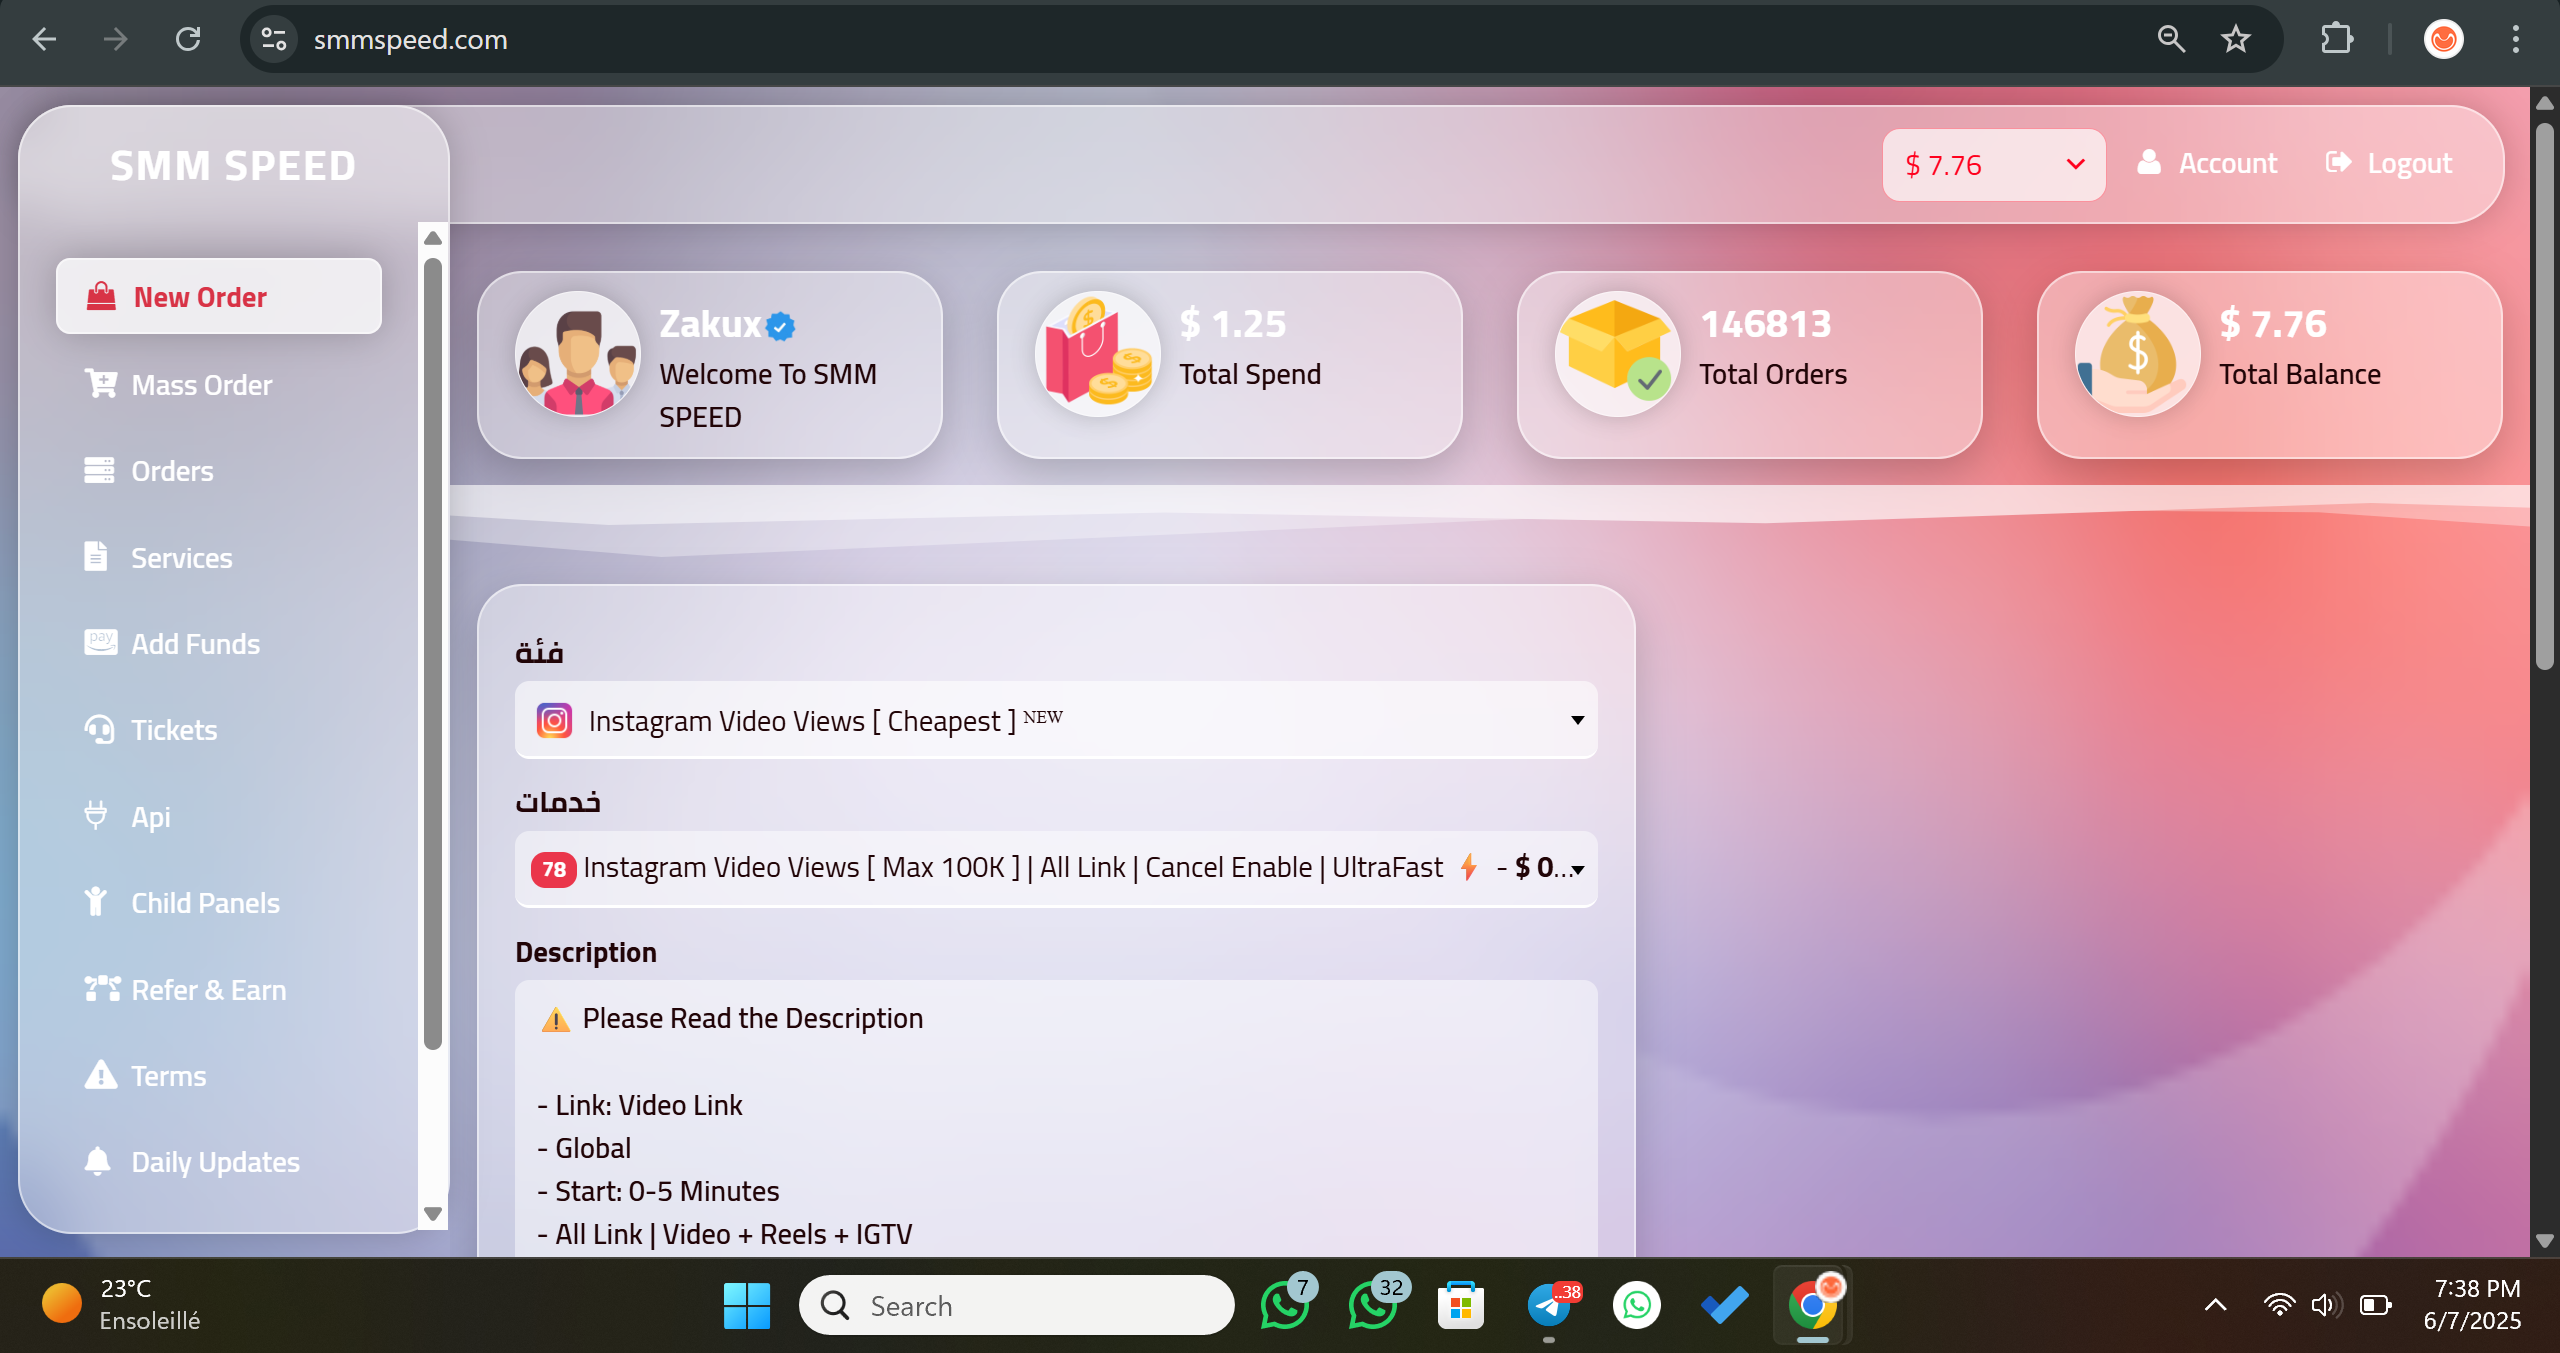This screenshot has height=1353, width=2560.
Task: Open the Child Panels link
Action: (205, 903)
